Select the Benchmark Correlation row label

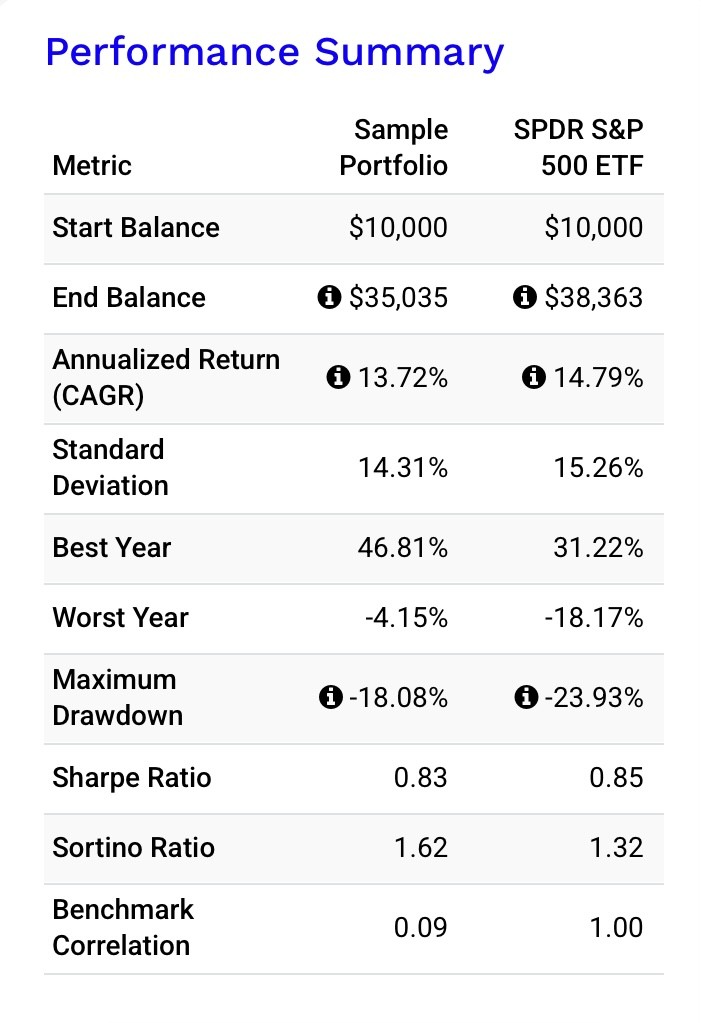(x=123, y=927)
